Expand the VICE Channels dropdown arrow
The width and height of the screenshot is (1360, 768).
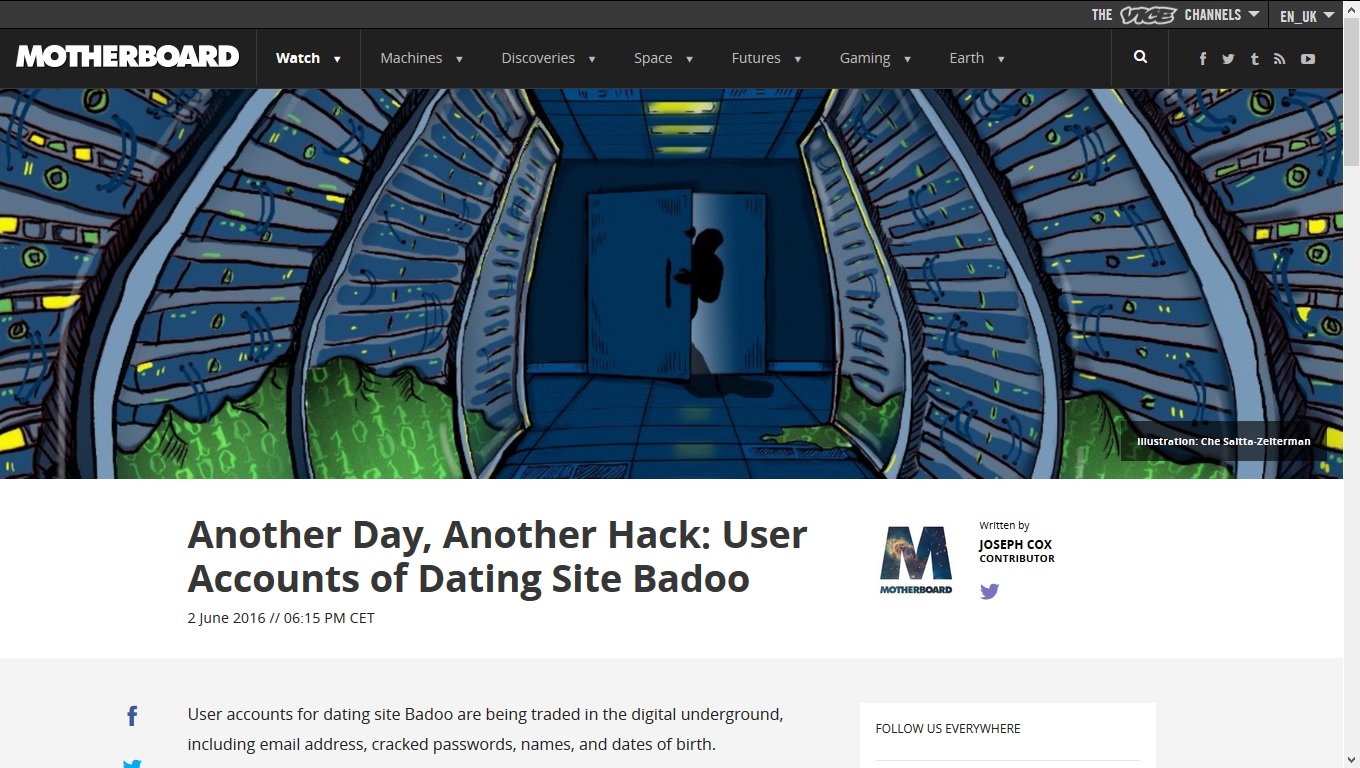1252,14
